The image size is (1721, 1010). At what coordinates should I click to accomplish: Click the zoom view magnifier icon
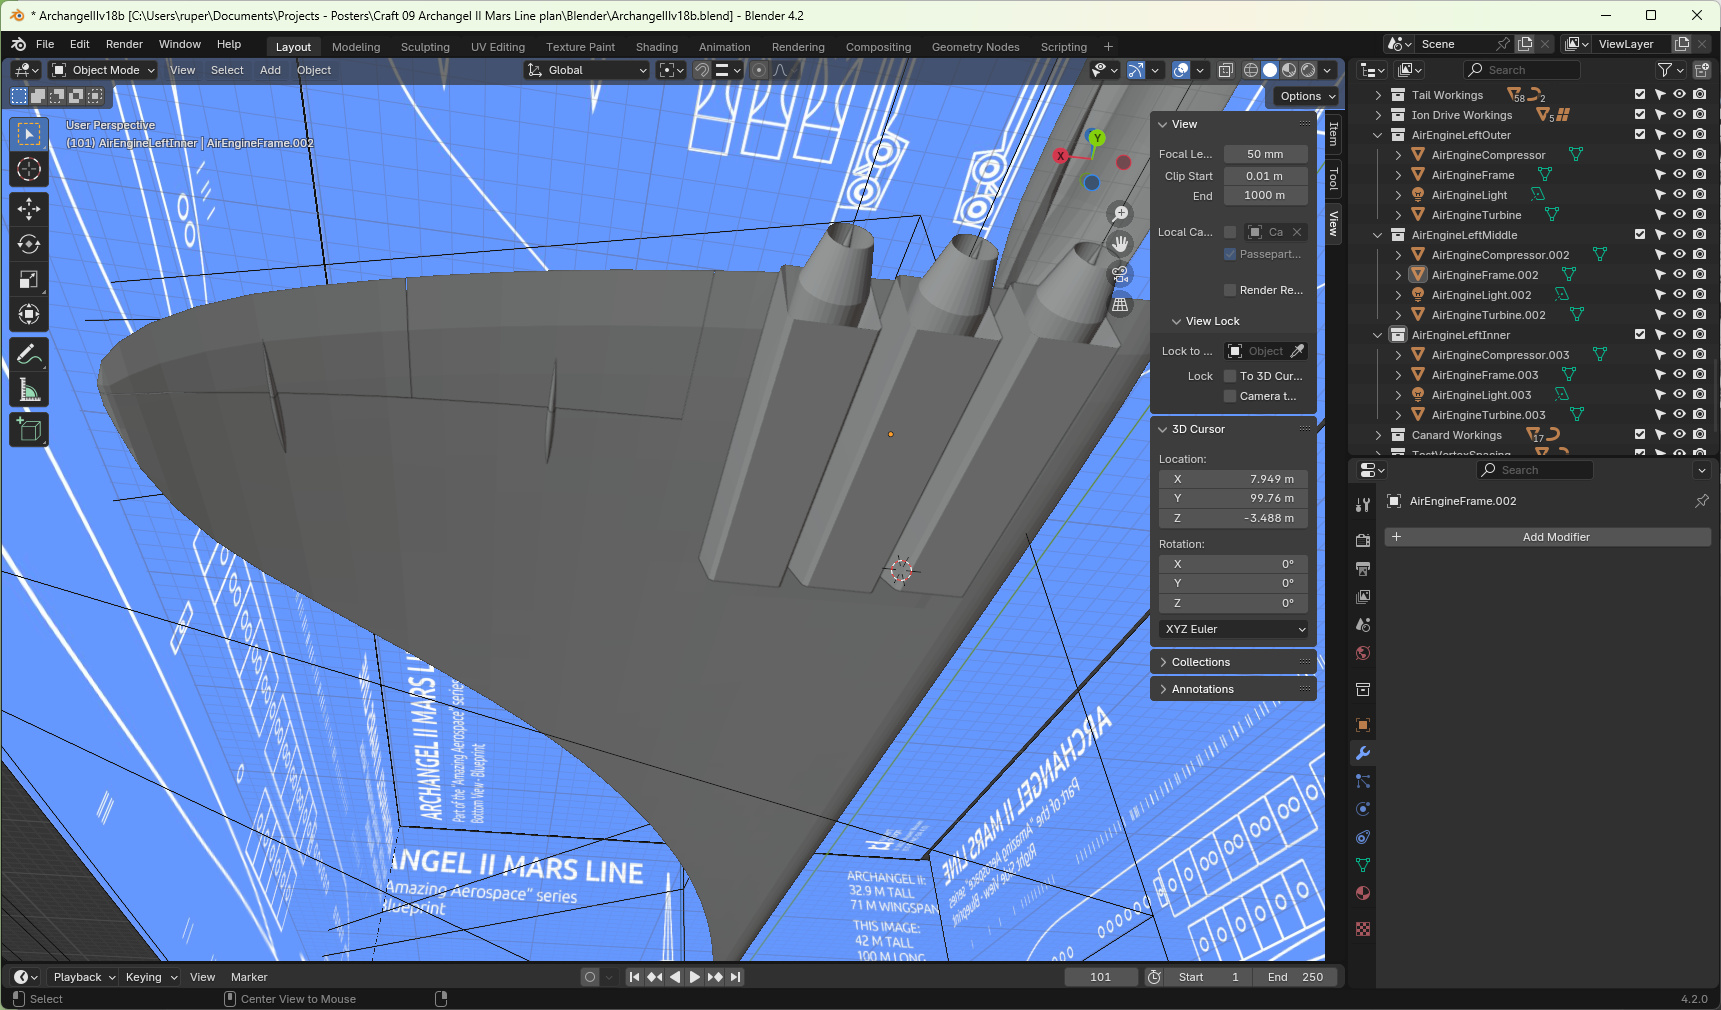(x=1121, y=214)
